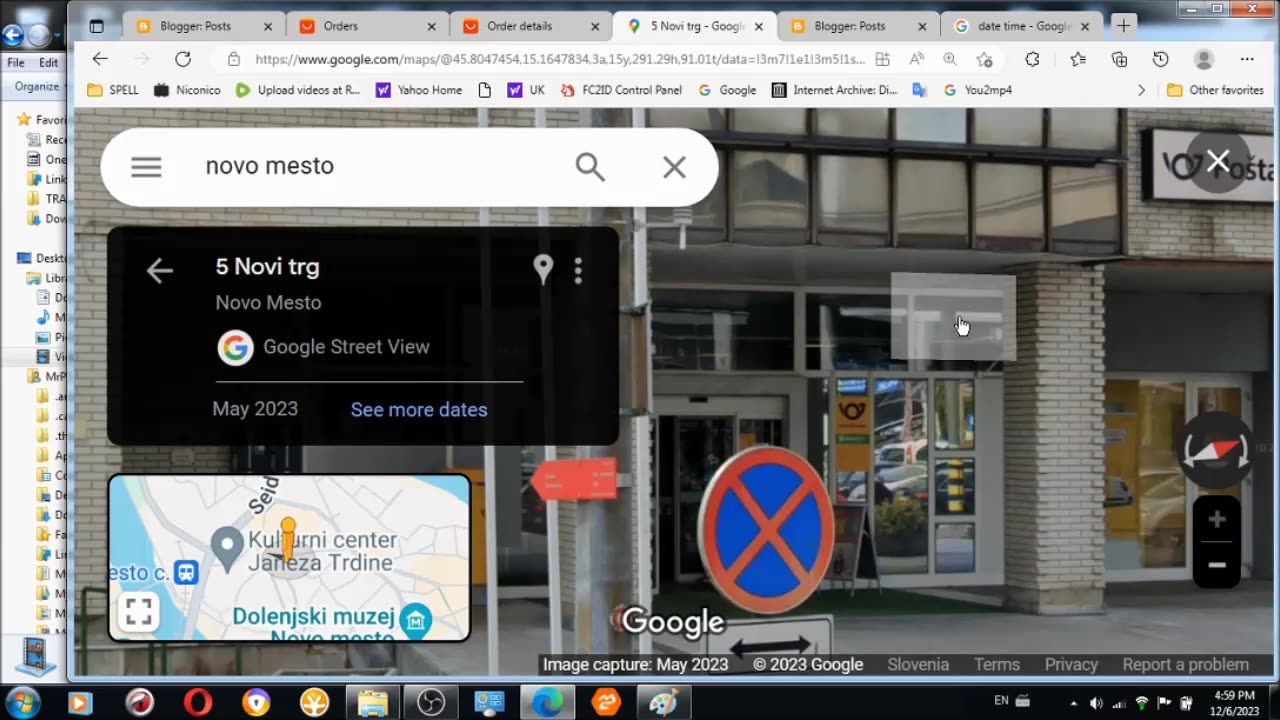Zoom in Street View with plus button
Image resolution: width=1280 pixels, height=720 pixels.
1216,519
